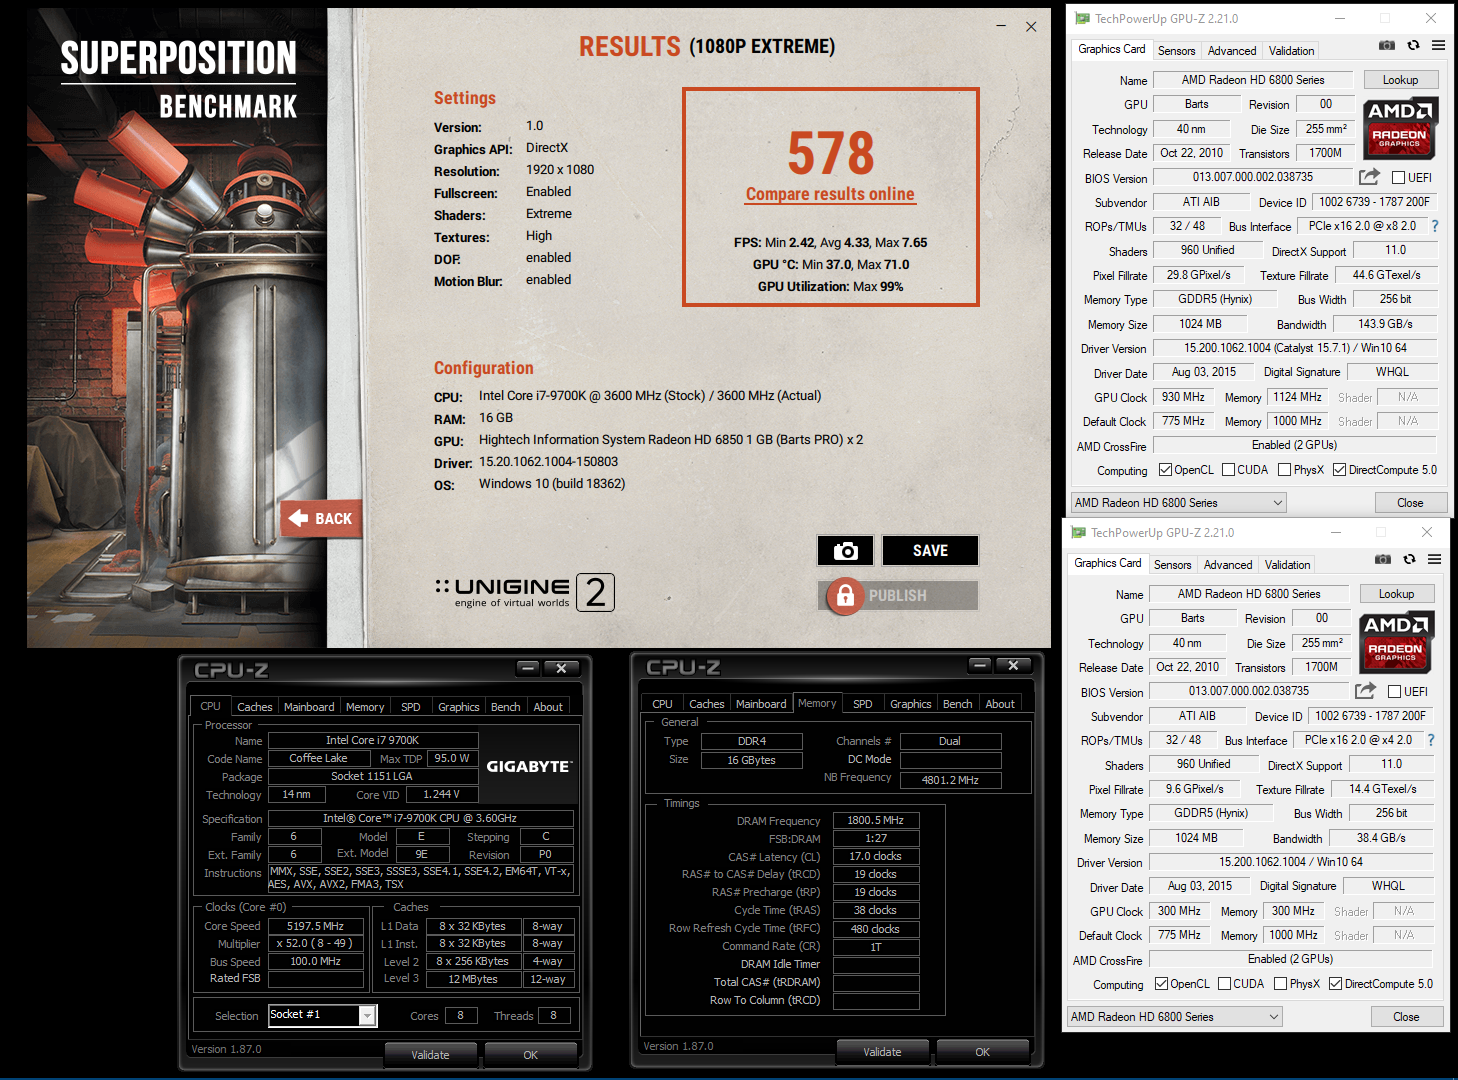
Task: Open the Mainboard tab in left CPU-Z window
Action: [x=309, y=707]
